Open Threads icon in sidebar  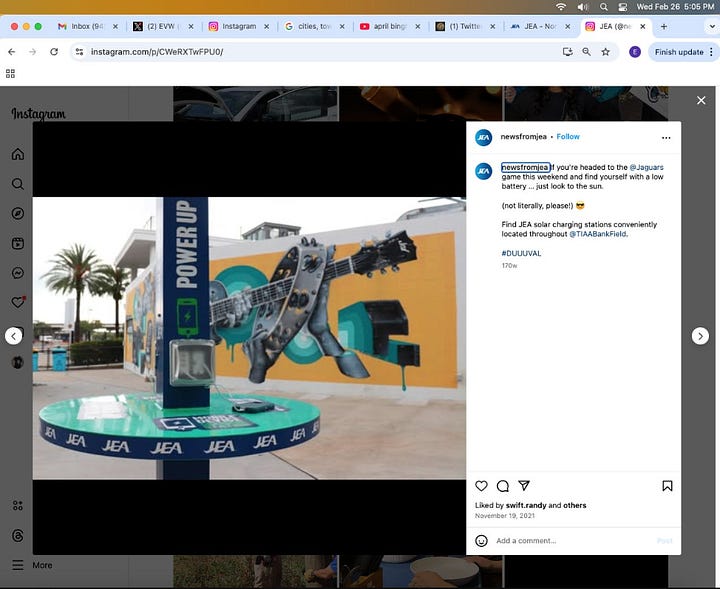click(17, 535)
